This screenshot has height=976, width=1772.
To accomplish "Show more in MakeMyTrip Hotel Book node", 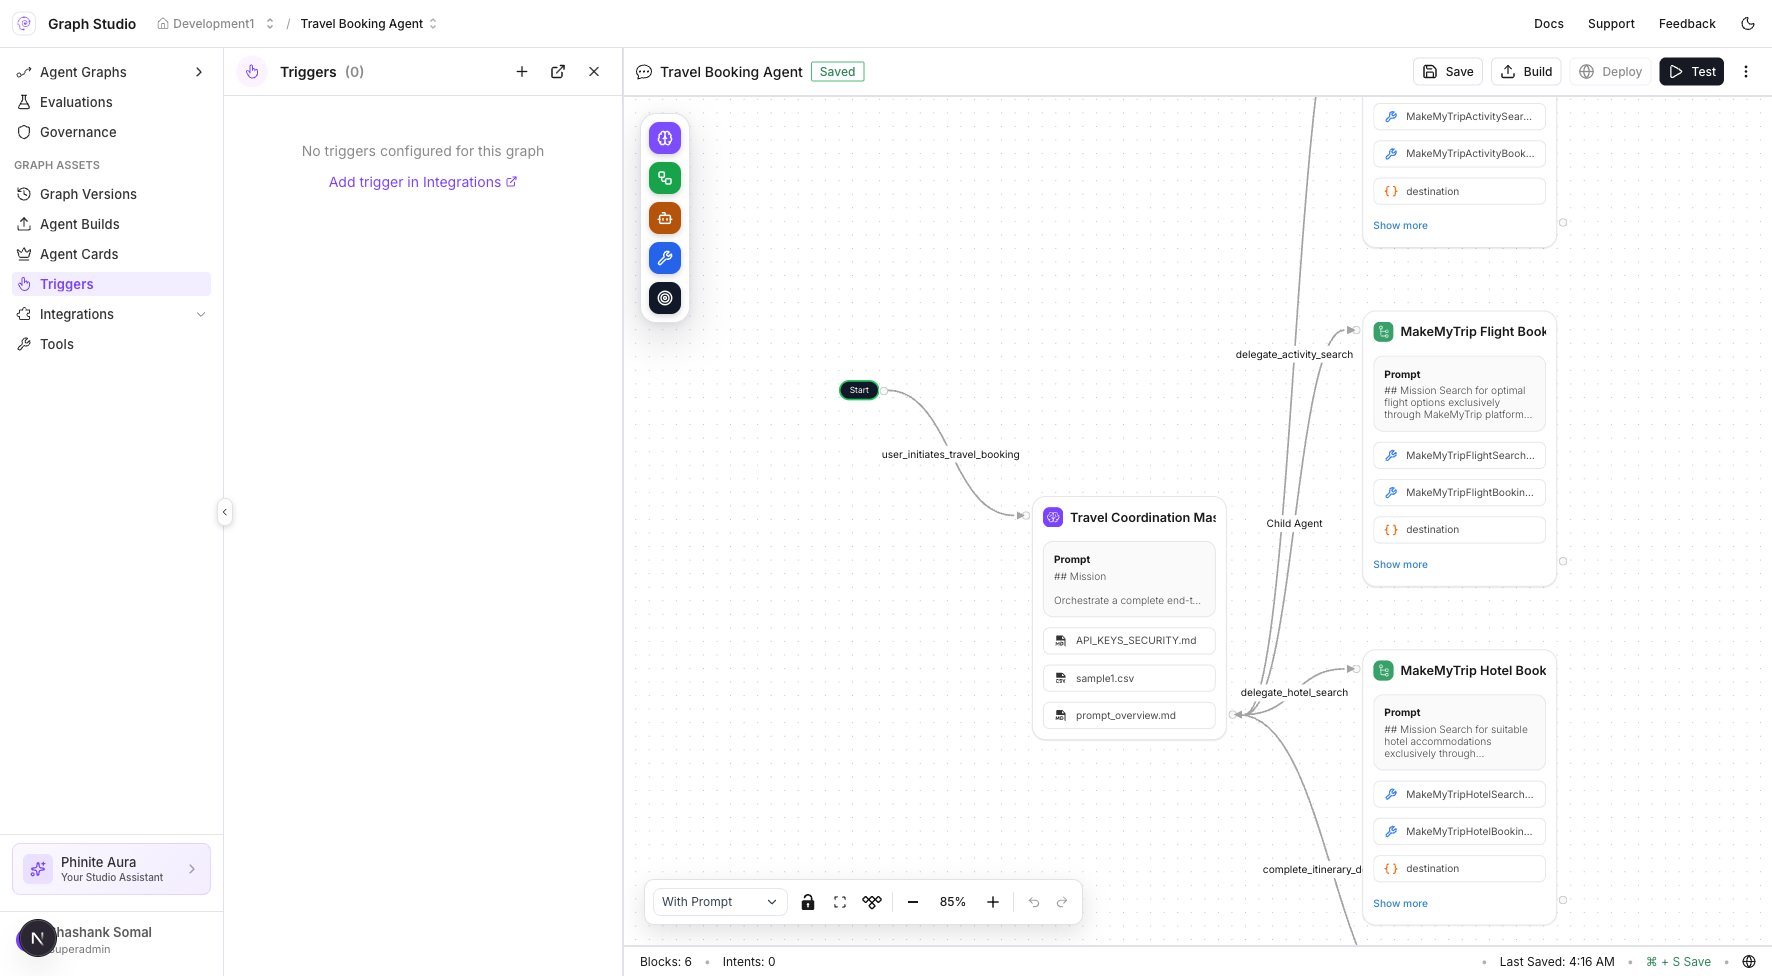I will pos(1400,904).
